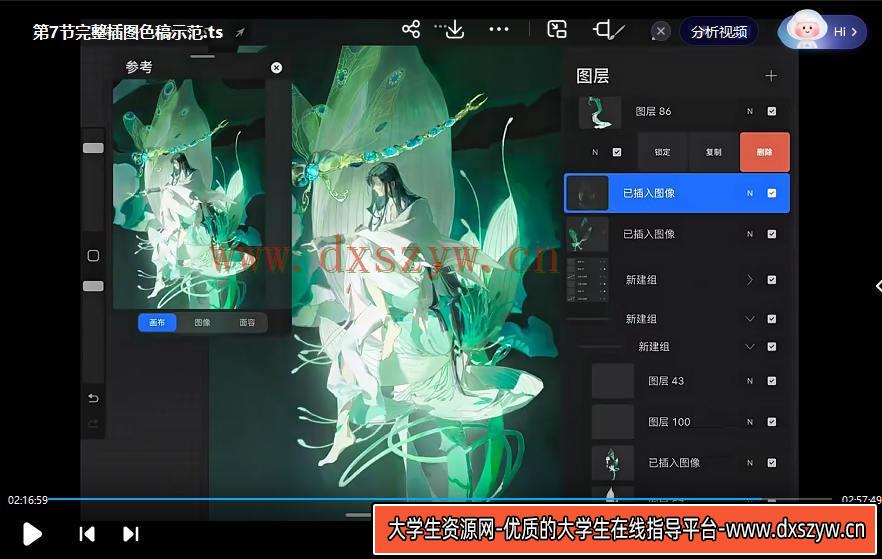The image size is (882, 559).
Task: Click the square modify button in sidebar
Action: (93, 256)
